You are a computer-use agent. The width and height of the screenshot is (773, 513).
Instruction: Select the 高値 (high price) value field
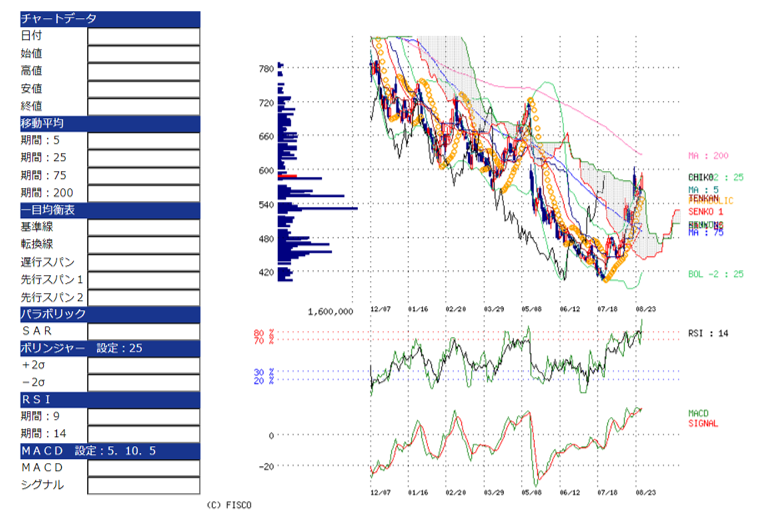[143, 71]
